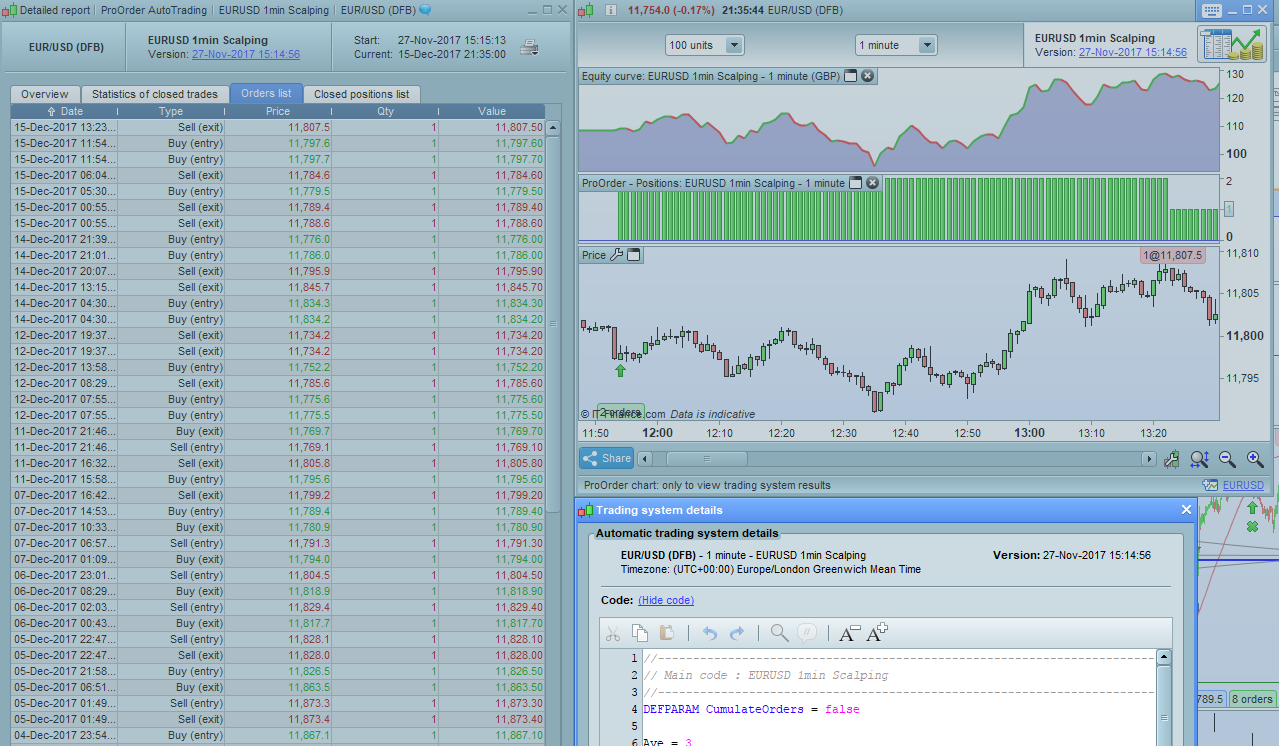Click the Share button

(x=606, y=458)
